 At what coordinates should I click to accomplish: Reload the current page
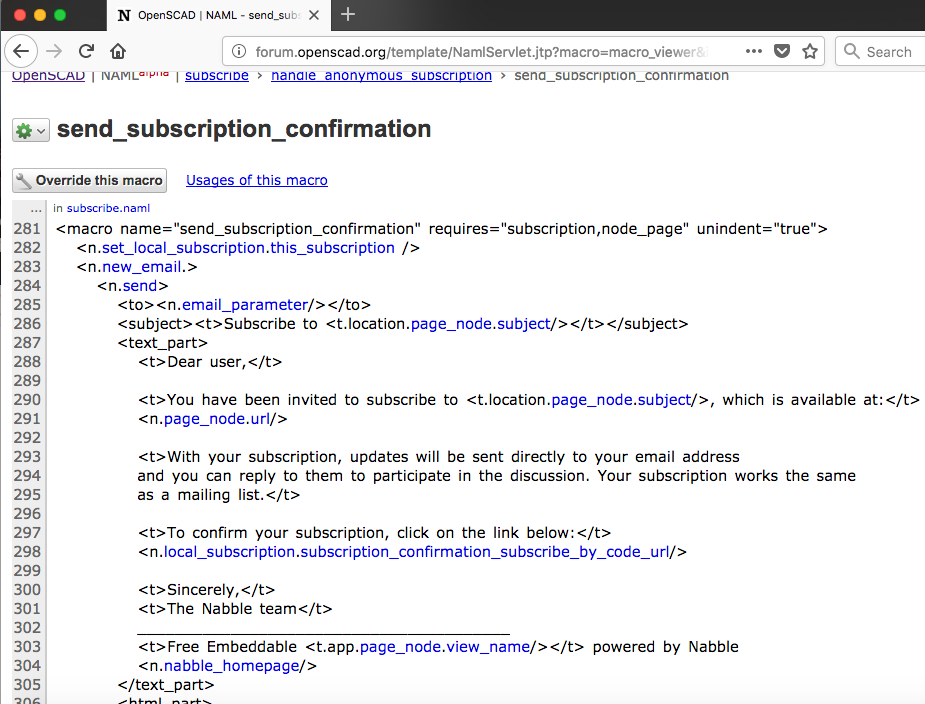(x=86, y=51)
